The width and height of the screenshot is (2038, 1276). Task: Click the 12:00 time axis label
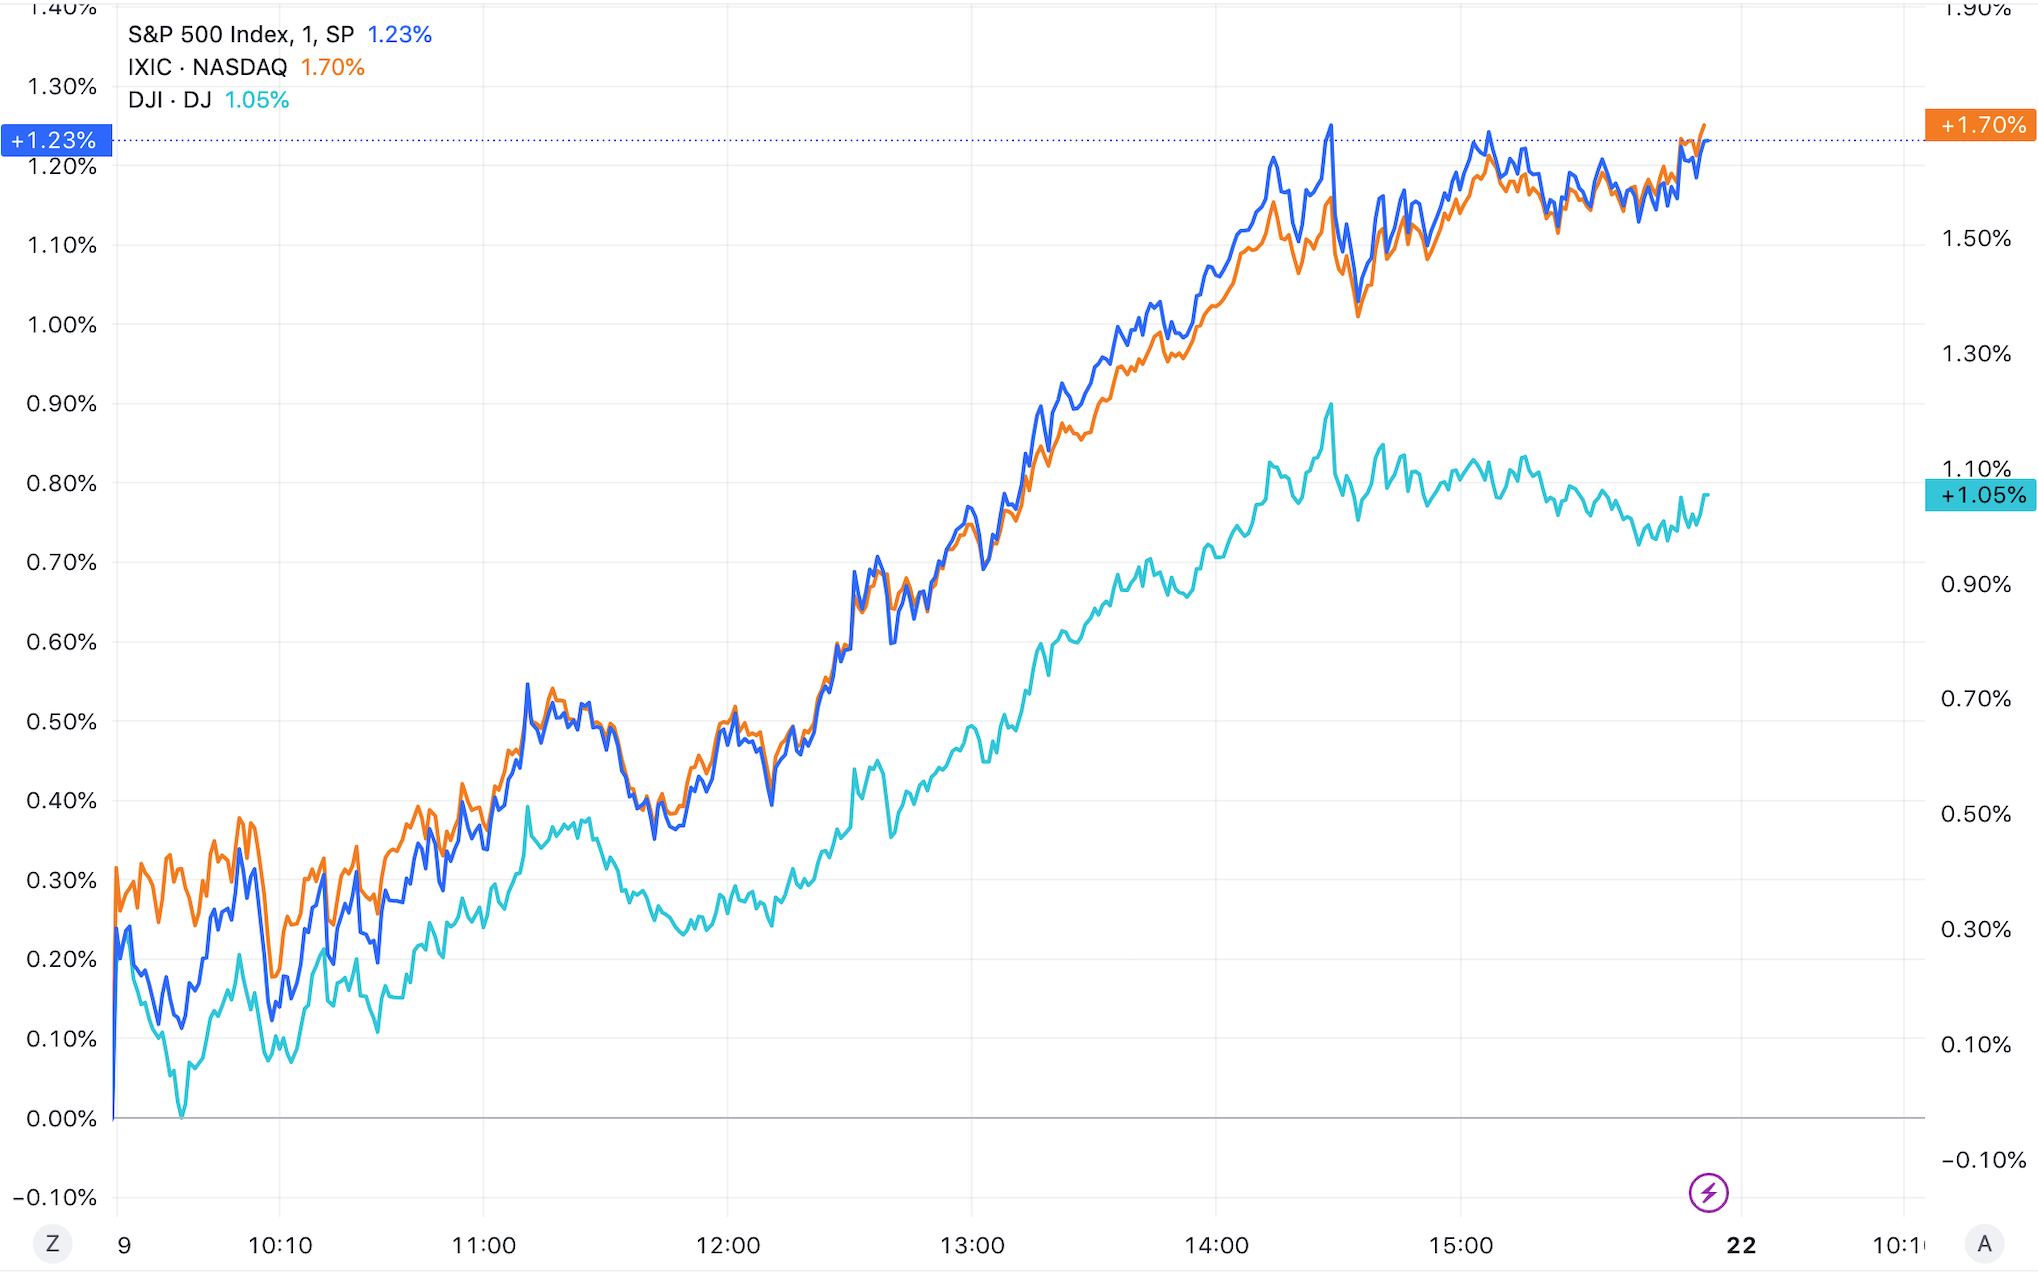coord(727,1245)
